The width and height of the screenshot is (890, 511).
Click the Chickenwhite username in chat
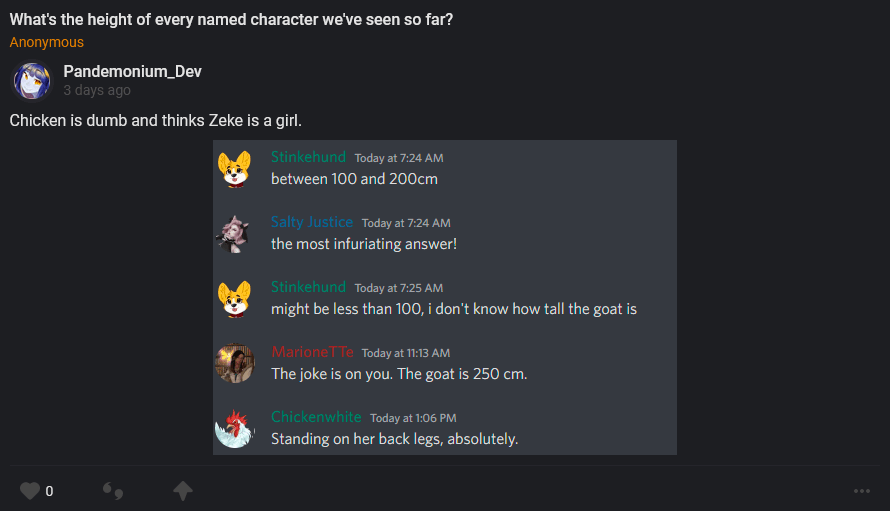(x=316, y=417)
